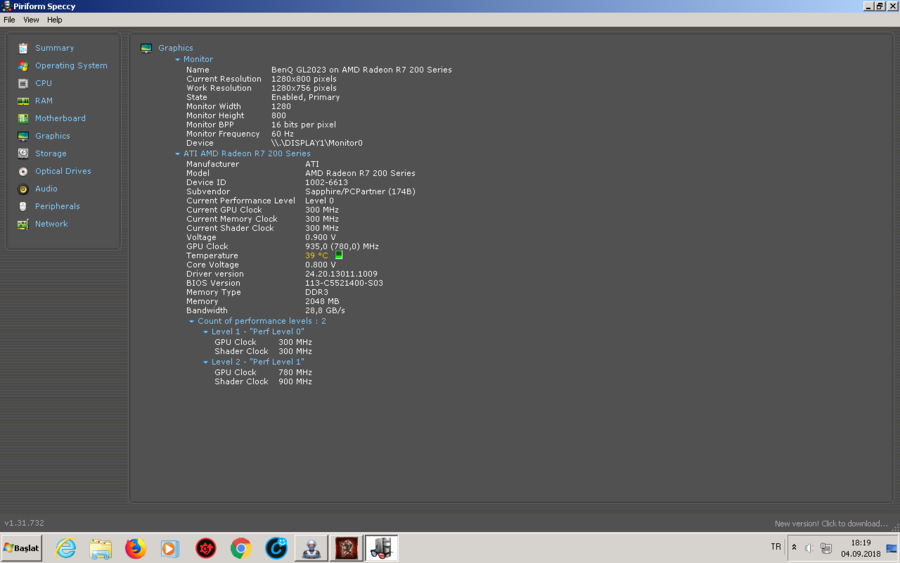
Task: Select the BenQ GL2023 monitor name text
Action: pos(362,70)
